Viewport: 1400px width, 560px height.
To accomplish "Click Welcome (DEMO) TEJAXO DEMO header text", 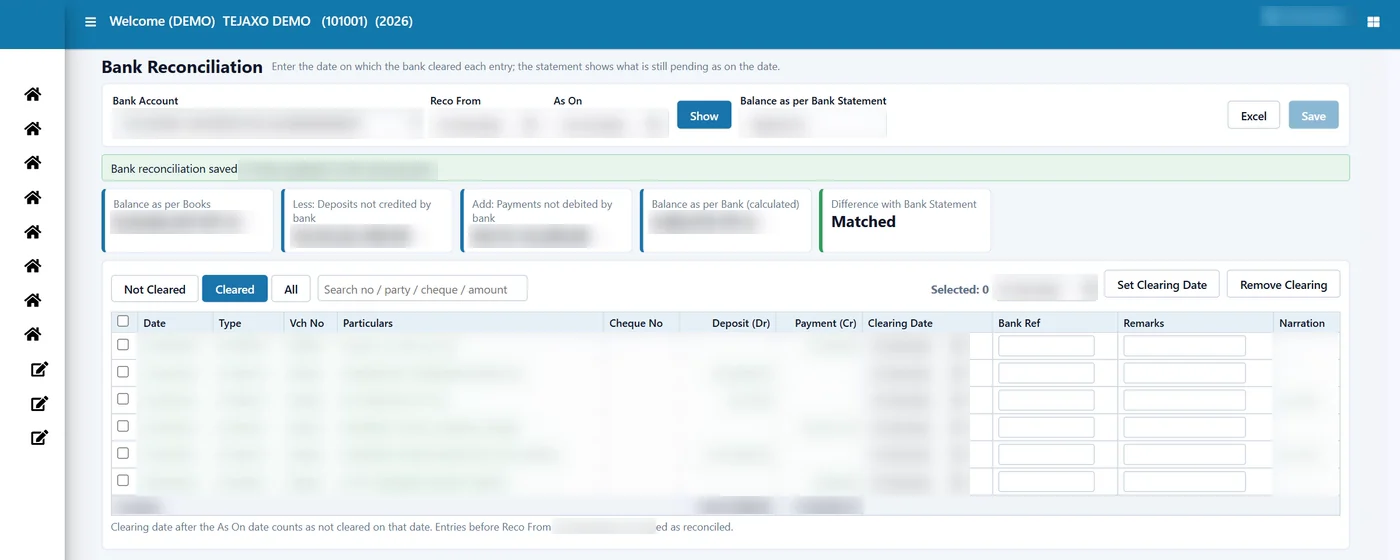I will coord(210,21).
